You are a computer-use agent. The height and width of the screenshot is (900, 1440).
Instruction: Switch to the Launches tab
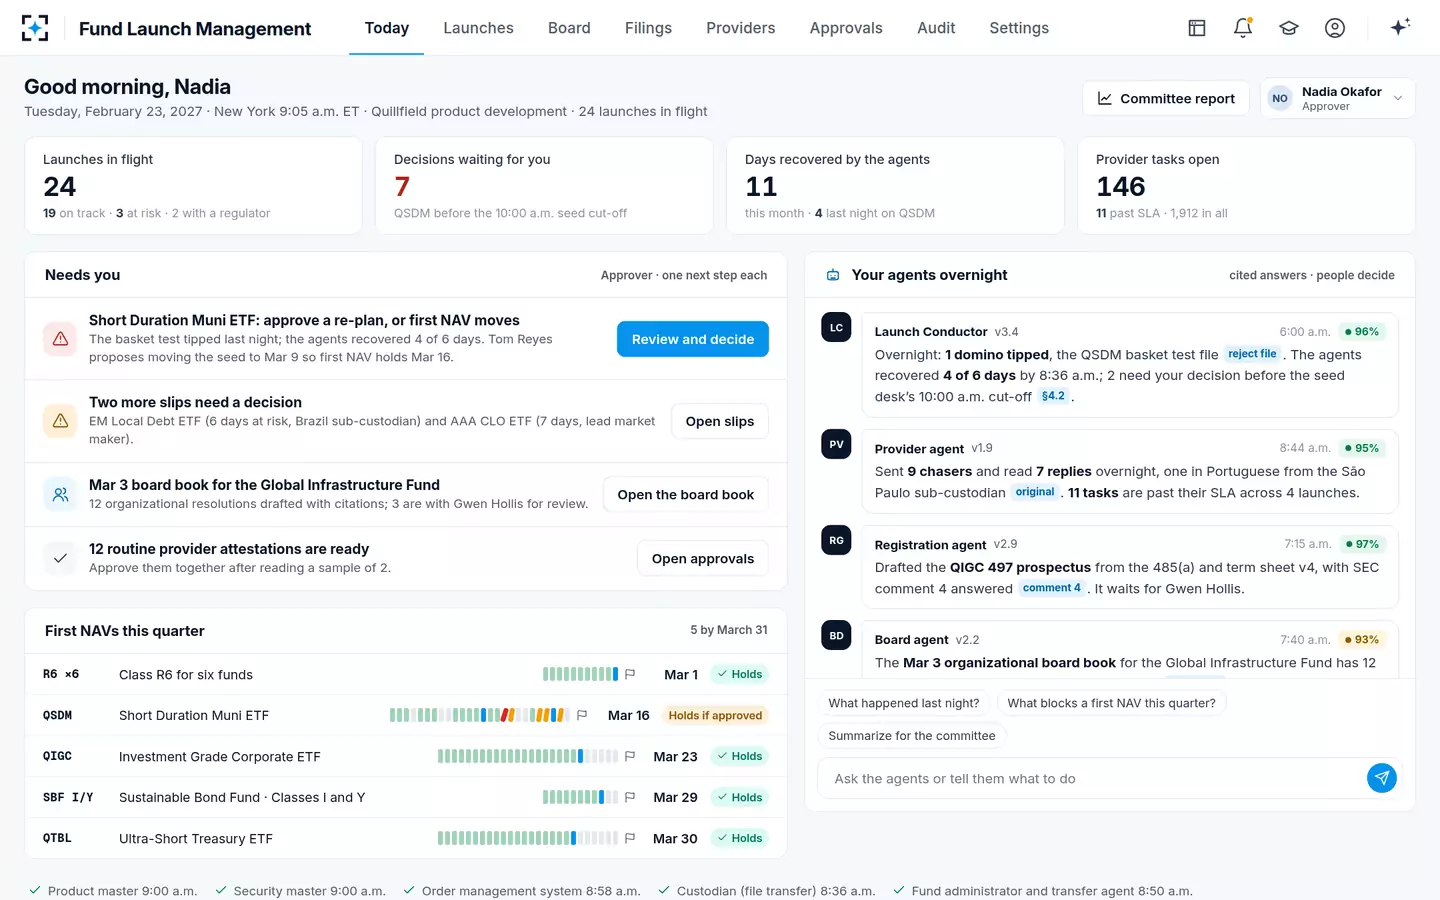pos(478,28)
